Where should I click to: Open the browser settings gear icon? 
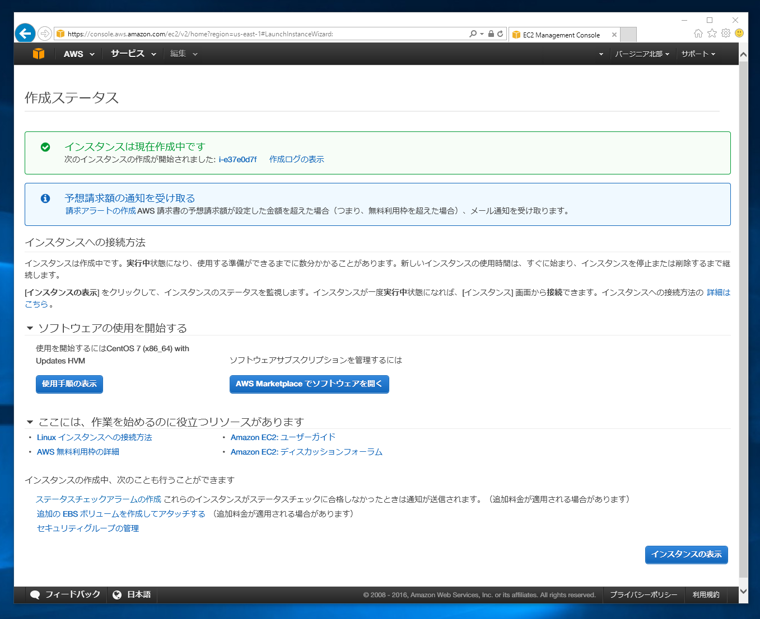coord(726,33)
